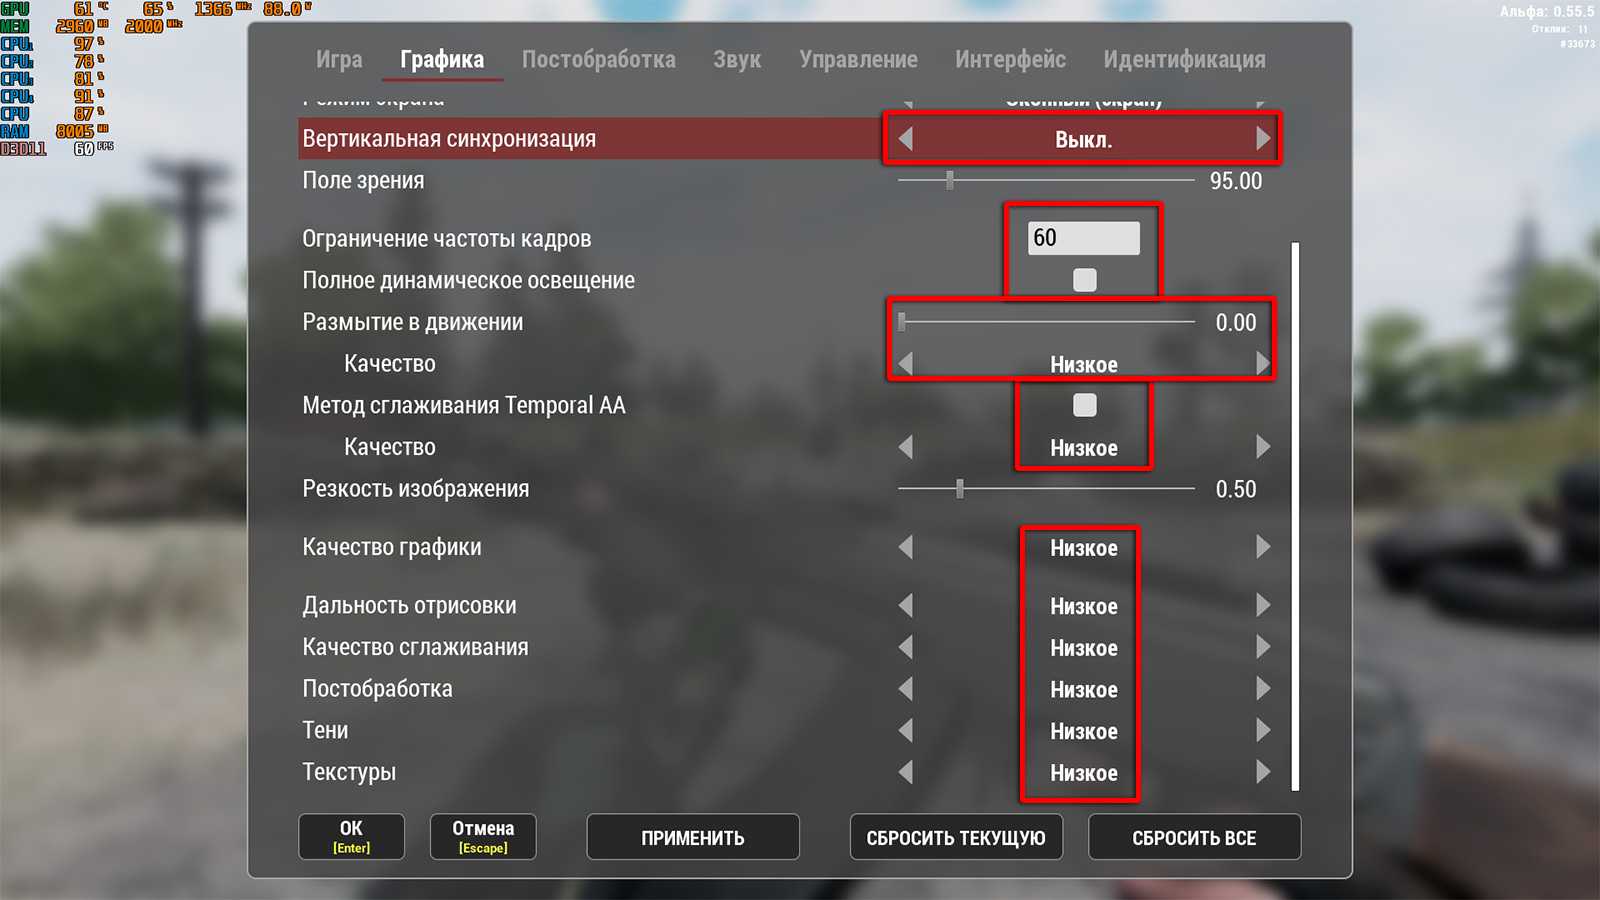Screen dimensions: 1600x900
Task: Click СБРОСИТЬ ТЕКУЩУЮ button
Action: 956,837
